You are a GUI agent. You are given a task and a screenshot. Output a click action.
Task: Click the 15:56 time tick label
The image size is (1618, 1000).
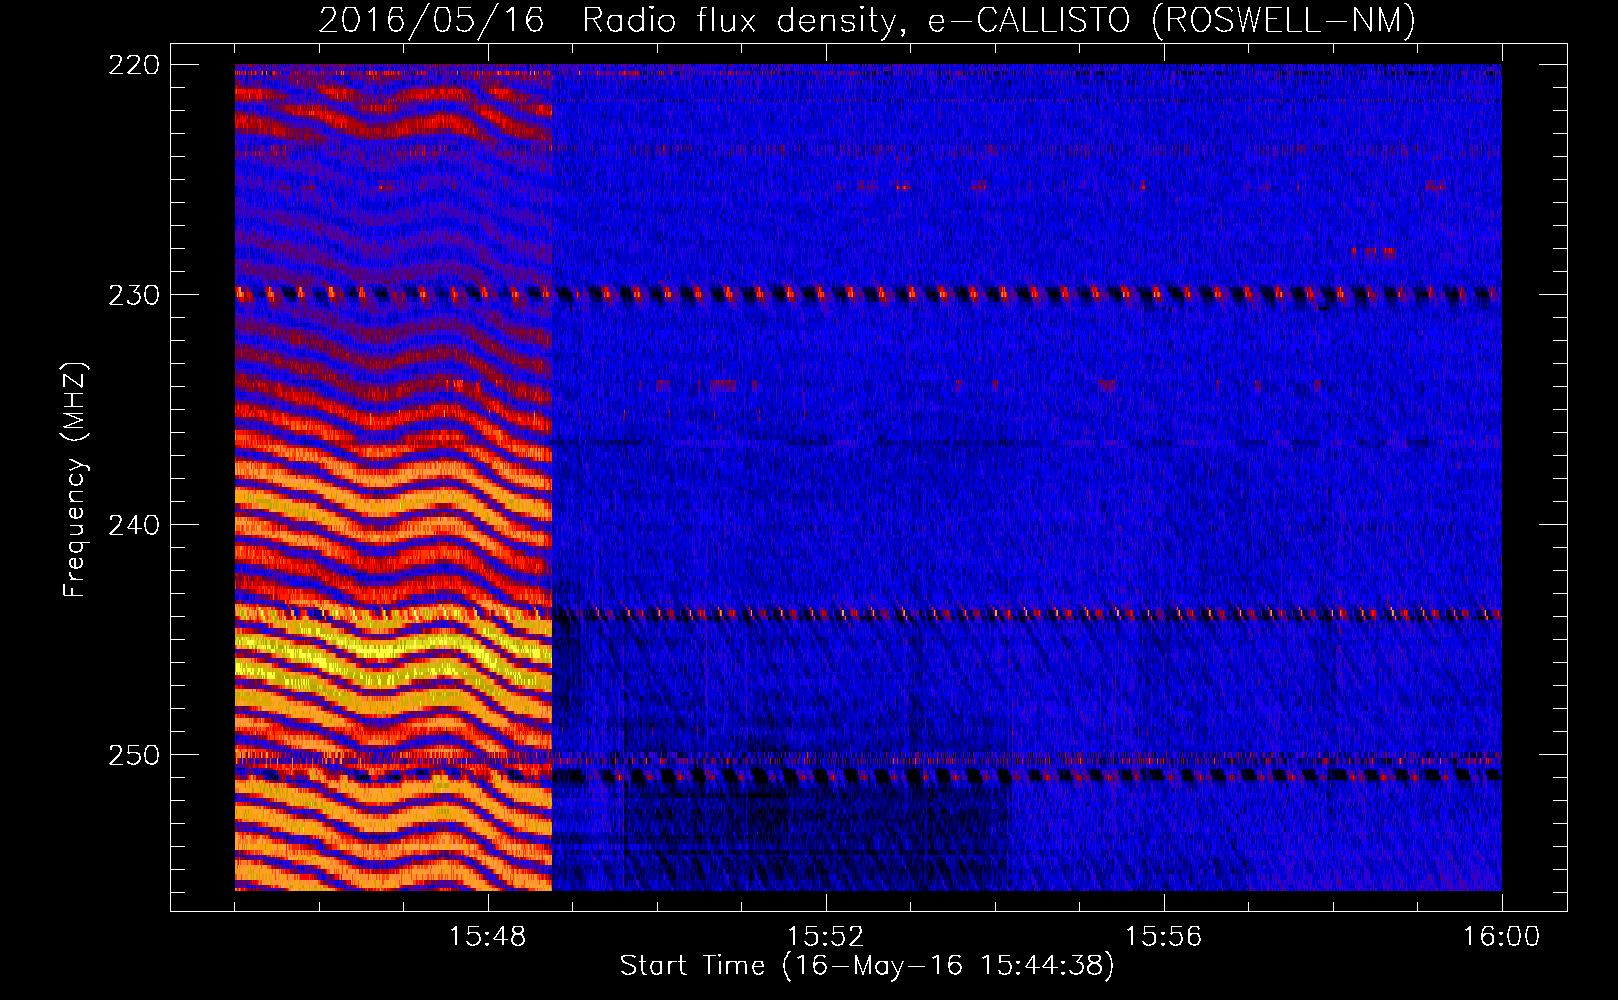(x=1163, y=936)
